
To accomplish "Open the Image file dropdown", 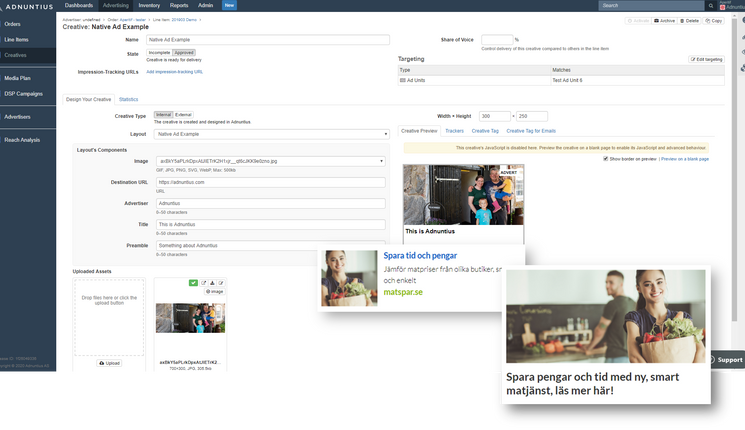I will point(270,161).
